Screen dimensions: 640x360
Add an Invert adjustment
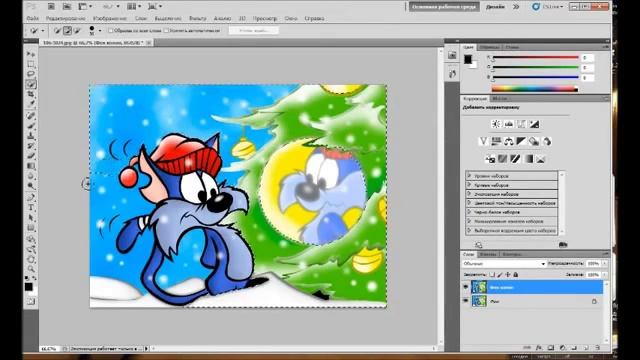[490, 159]
